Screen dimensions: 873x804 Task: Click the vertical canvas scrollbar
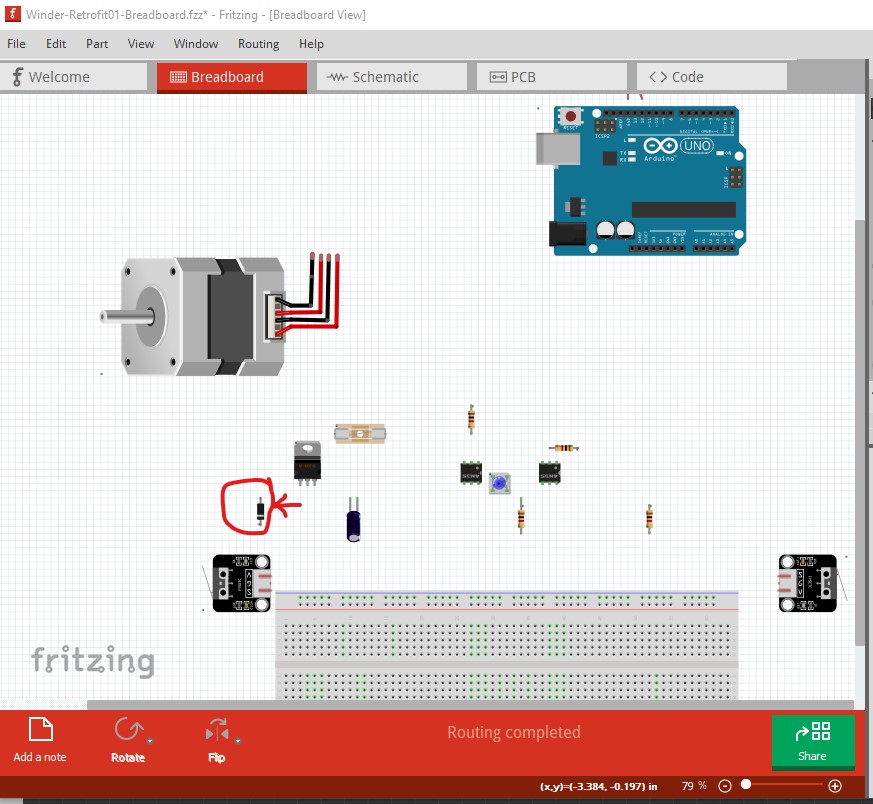click(x=861, y=432)
